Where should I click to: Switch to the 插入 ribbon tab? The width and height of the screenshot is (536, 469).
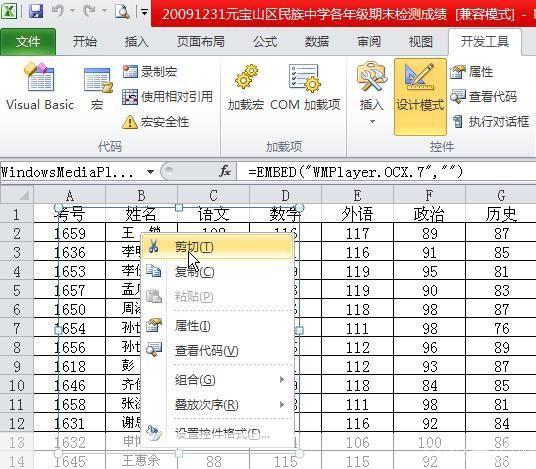pyautogui.click(x=136, y=42)
